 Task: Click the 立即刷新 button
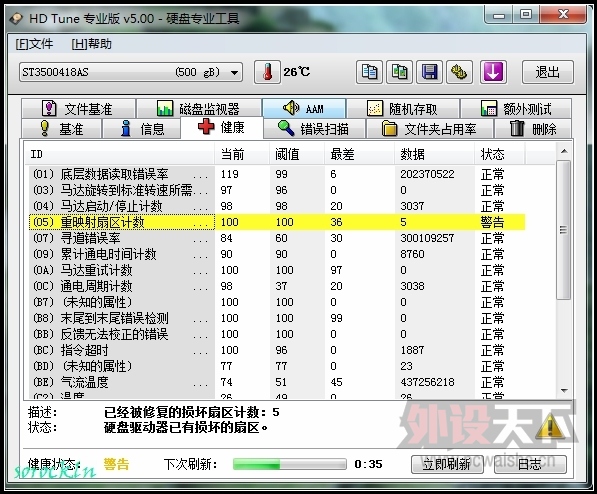pos(447,464)
